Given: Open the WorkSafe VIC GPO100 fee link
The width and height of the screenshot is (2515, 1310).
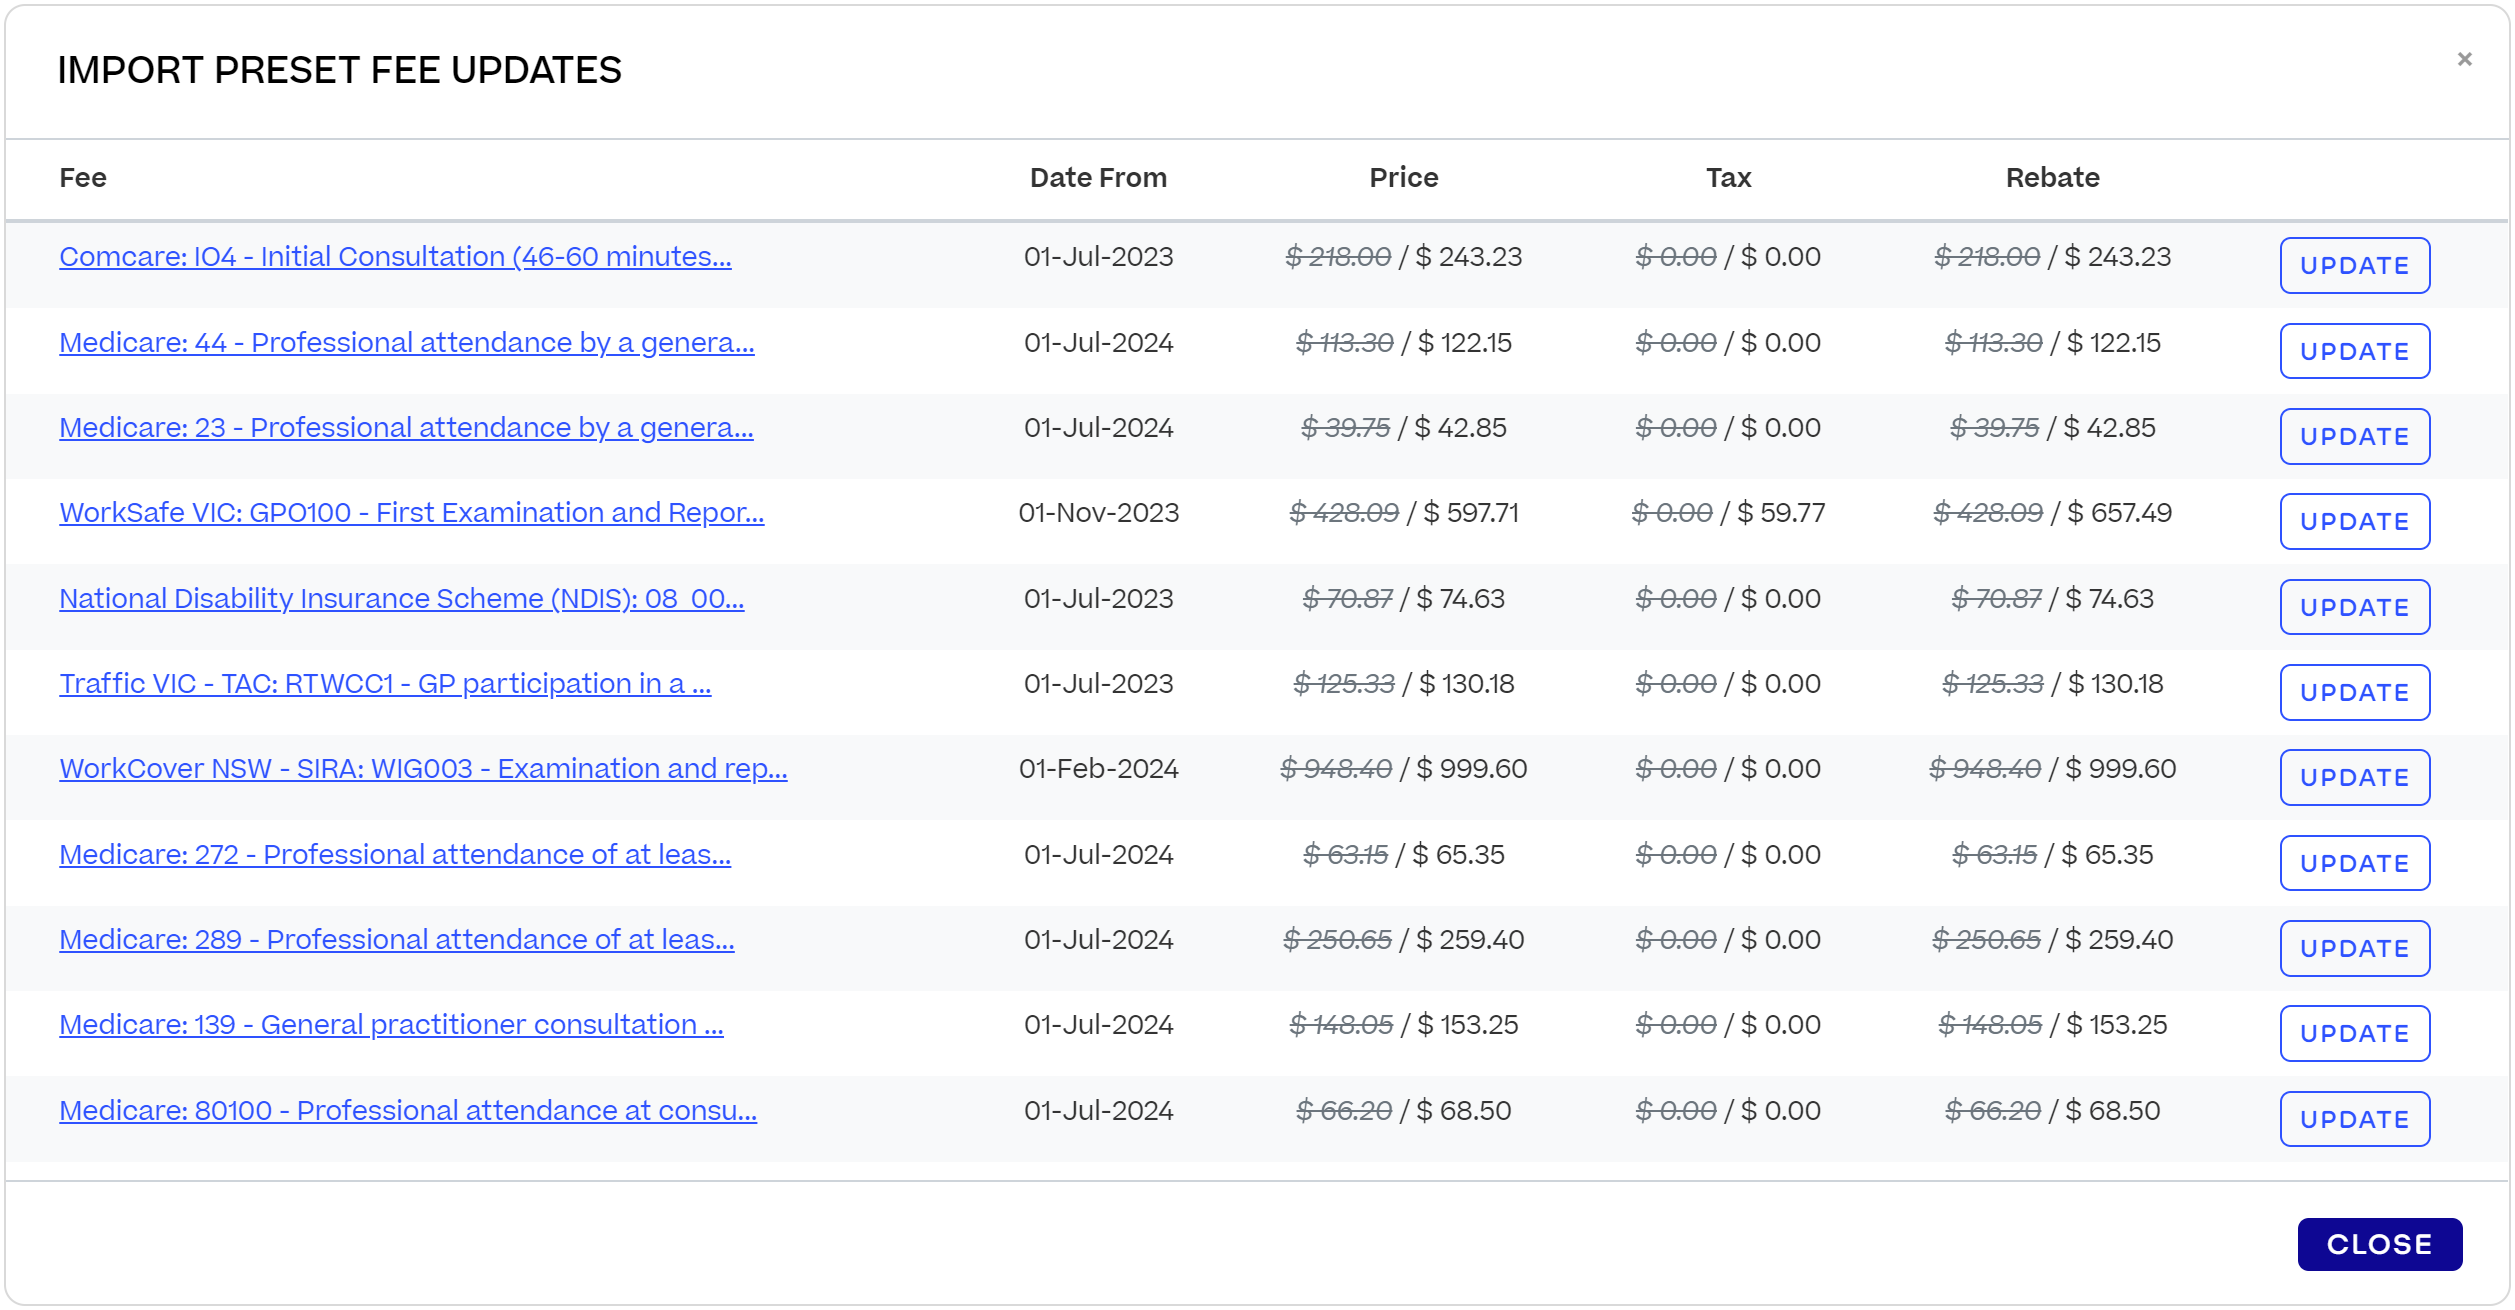Looking at the screenshot, I should 411,513.
